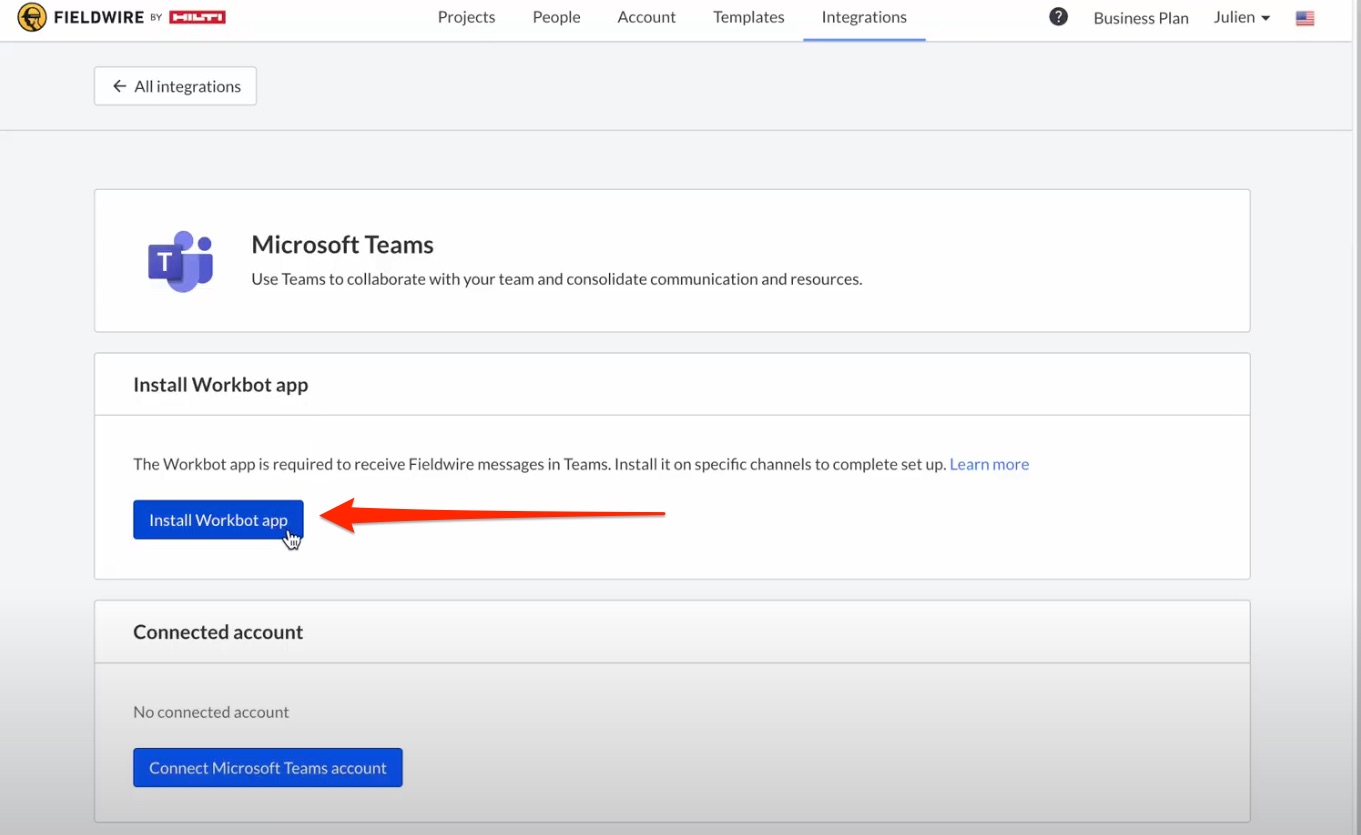Viewport: 1361px width, 835px height.
Task: Open the Templates tab
Action: tap(748, 17)
